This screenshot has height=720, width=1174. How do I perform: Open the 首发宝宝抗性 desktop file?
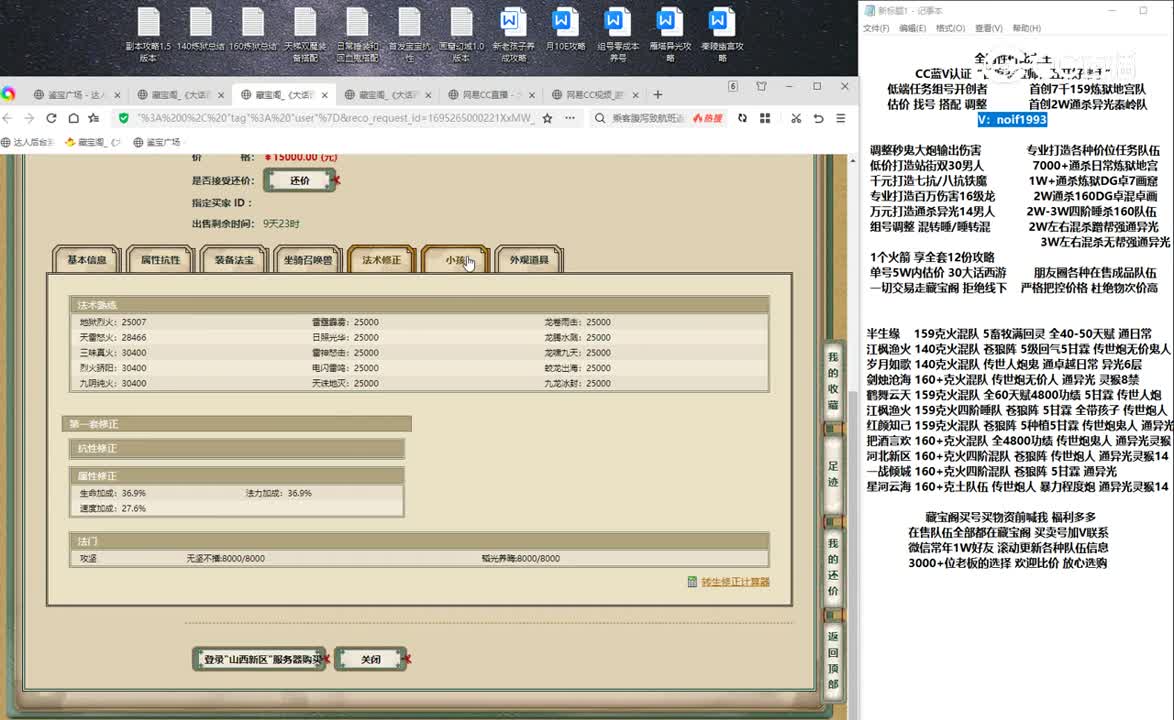[410, 35]
